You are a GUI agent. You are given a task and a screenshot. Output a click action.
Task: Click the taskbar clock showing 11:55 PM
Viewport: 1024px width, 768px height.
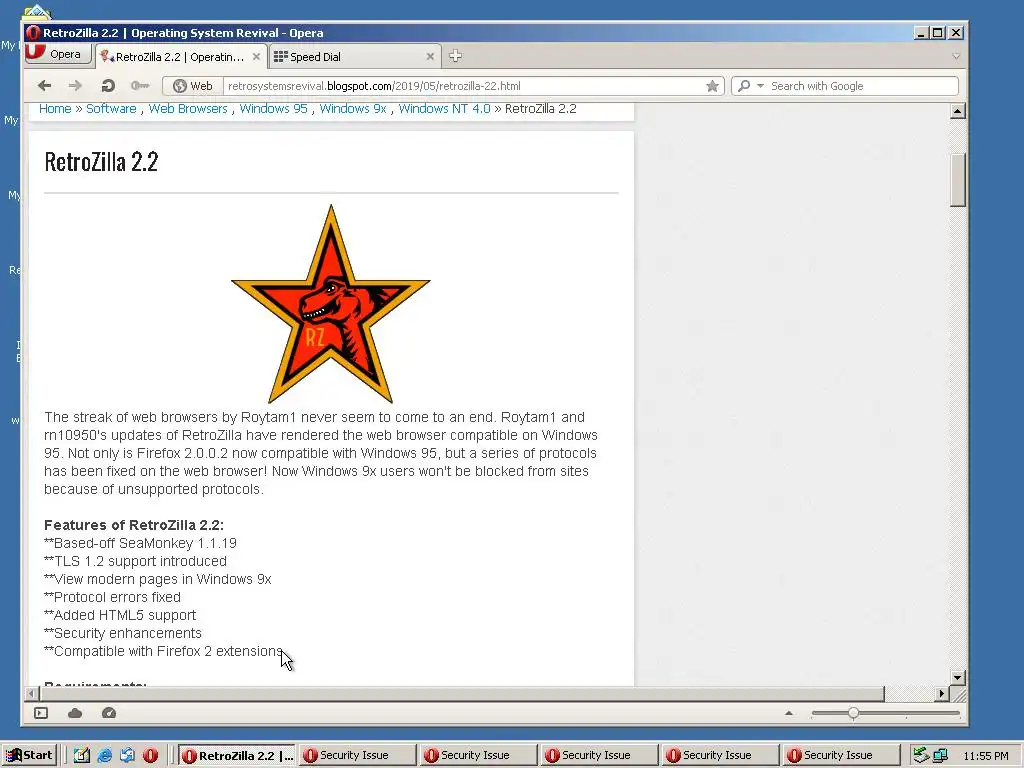[x=986, y=756]
